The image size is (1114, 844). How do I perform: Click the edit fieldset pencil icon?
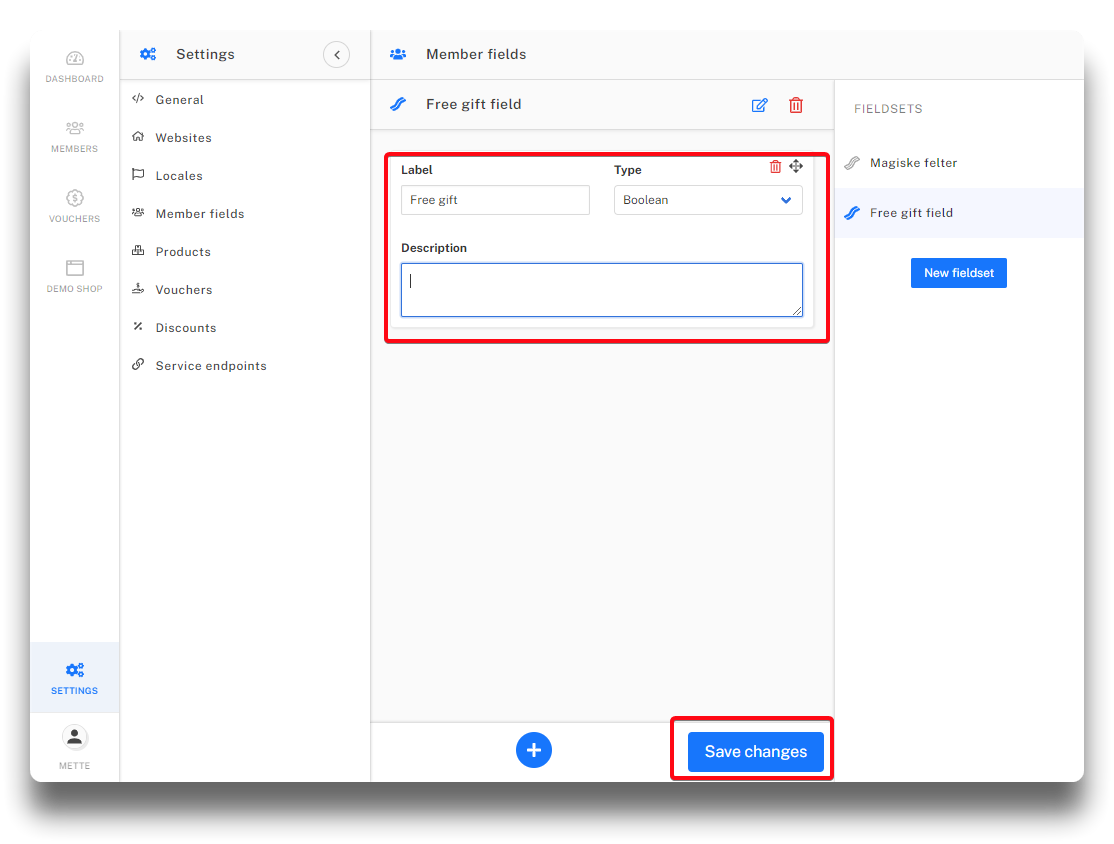point(759,105)
